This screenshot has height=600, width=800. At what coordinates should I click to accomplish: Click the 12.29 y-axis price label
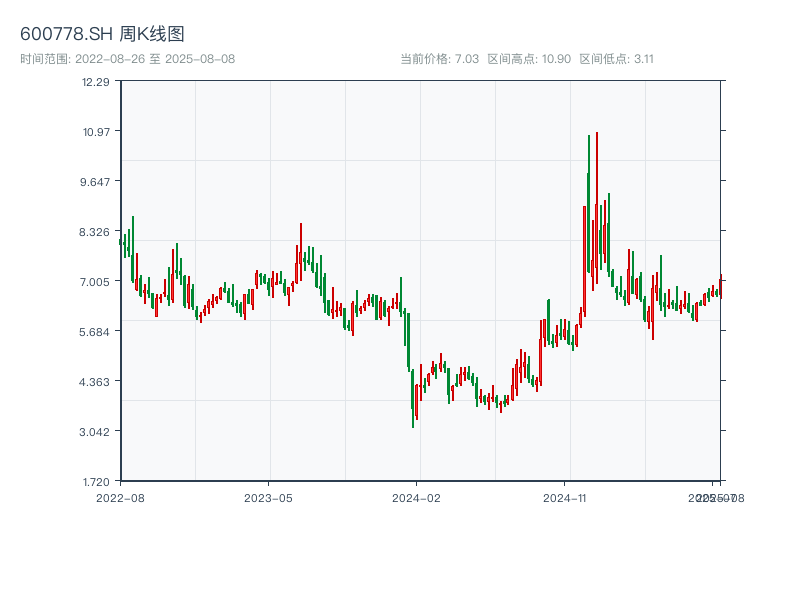pos(96,82)
